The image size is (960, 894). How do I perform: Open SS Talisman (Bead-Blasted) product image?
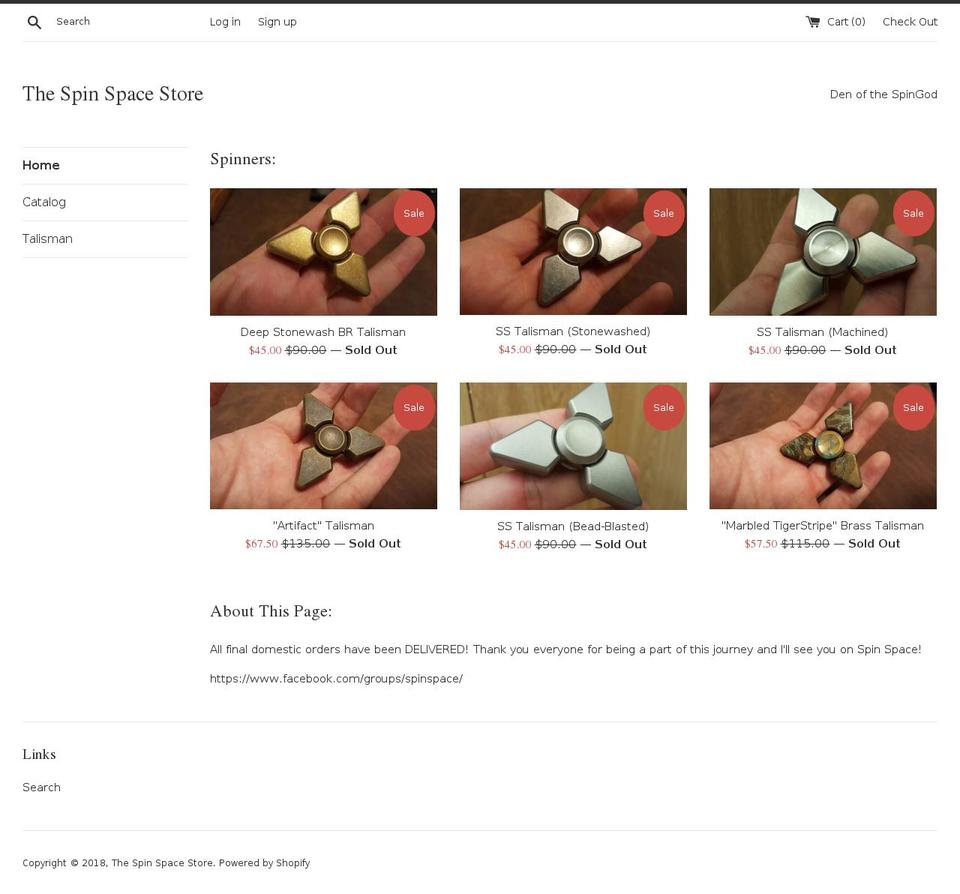pyautogui.click(x=573, y=446)
